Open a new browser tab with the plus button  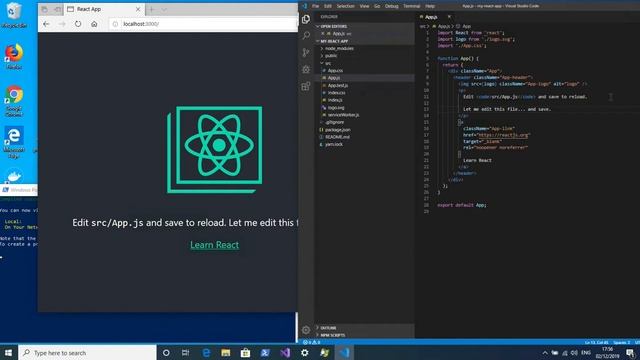pyautogui.click(x=151, y=9)
